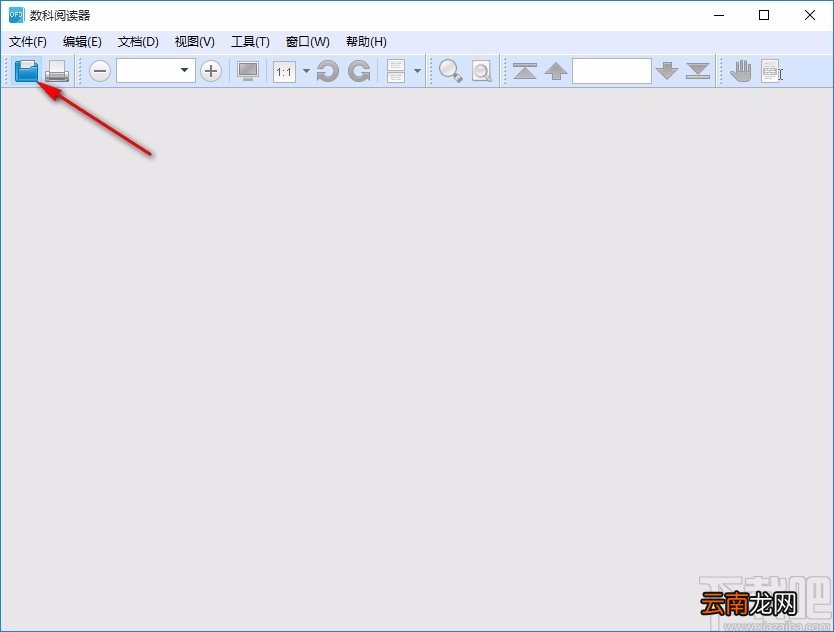Maximize the 数科阅读器 window
Image resolution: width=834 pixels, height=632 pixels.
tap(764, 15)
